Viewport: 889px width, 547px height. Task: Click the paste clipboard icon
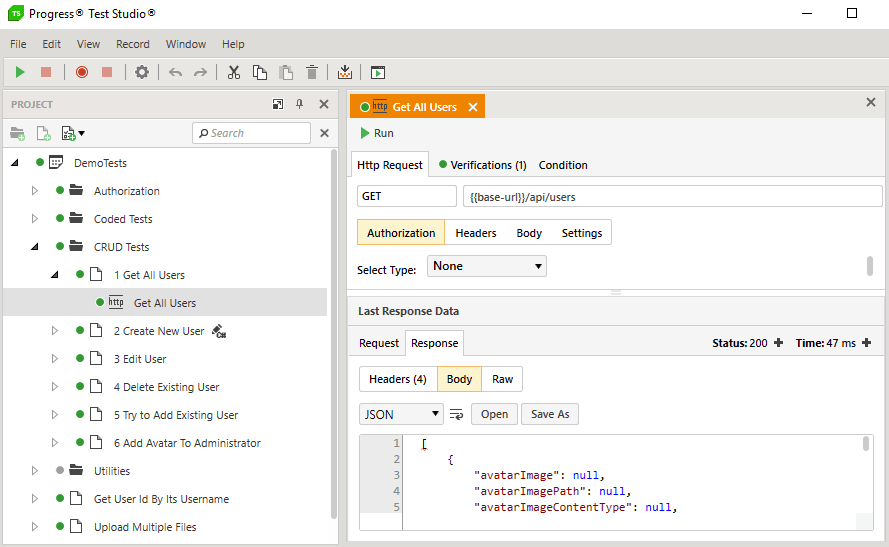click(286, 72)
